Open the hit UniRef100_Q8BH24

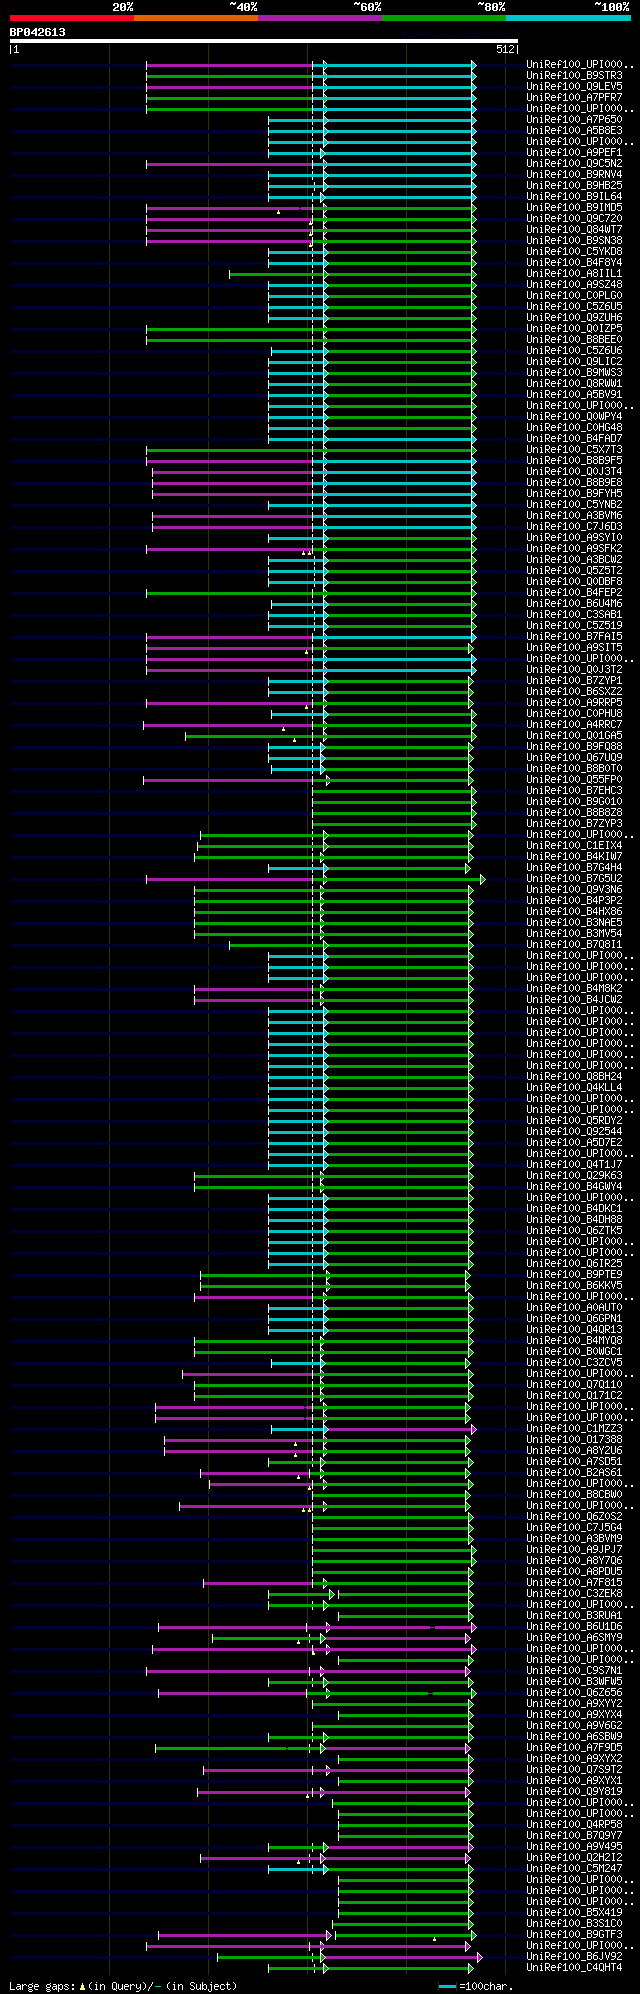click(574, 1077)
